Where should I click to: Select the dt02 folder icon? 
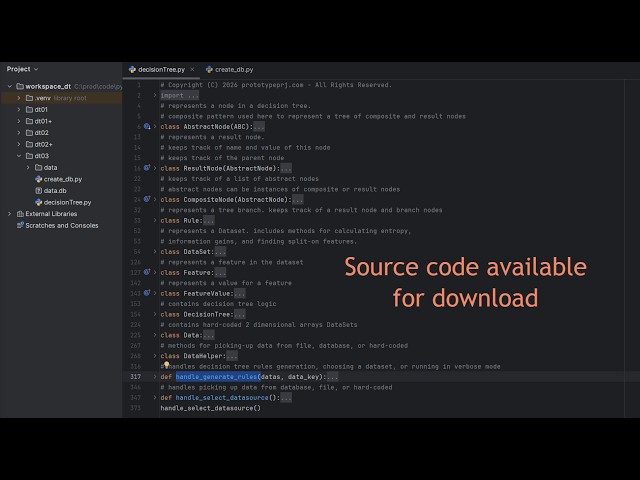29,133
